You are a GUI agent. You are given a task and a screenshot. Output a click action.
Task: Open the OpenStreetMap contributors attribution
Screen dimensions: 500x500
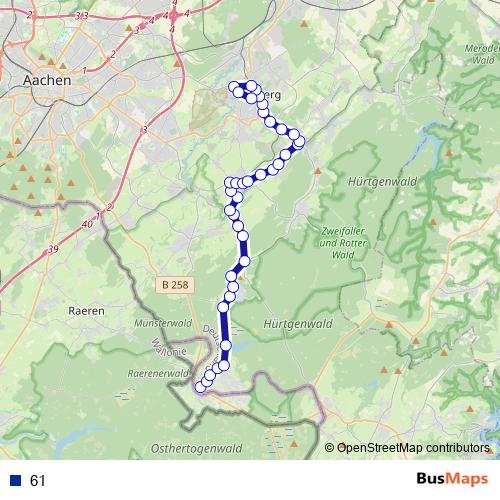[407, 448]
